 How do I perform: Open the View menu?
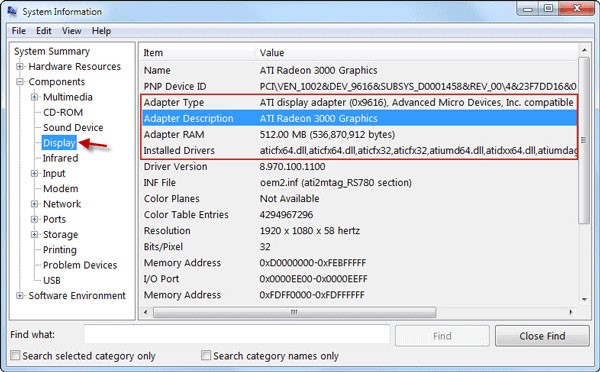pos(72,31)
